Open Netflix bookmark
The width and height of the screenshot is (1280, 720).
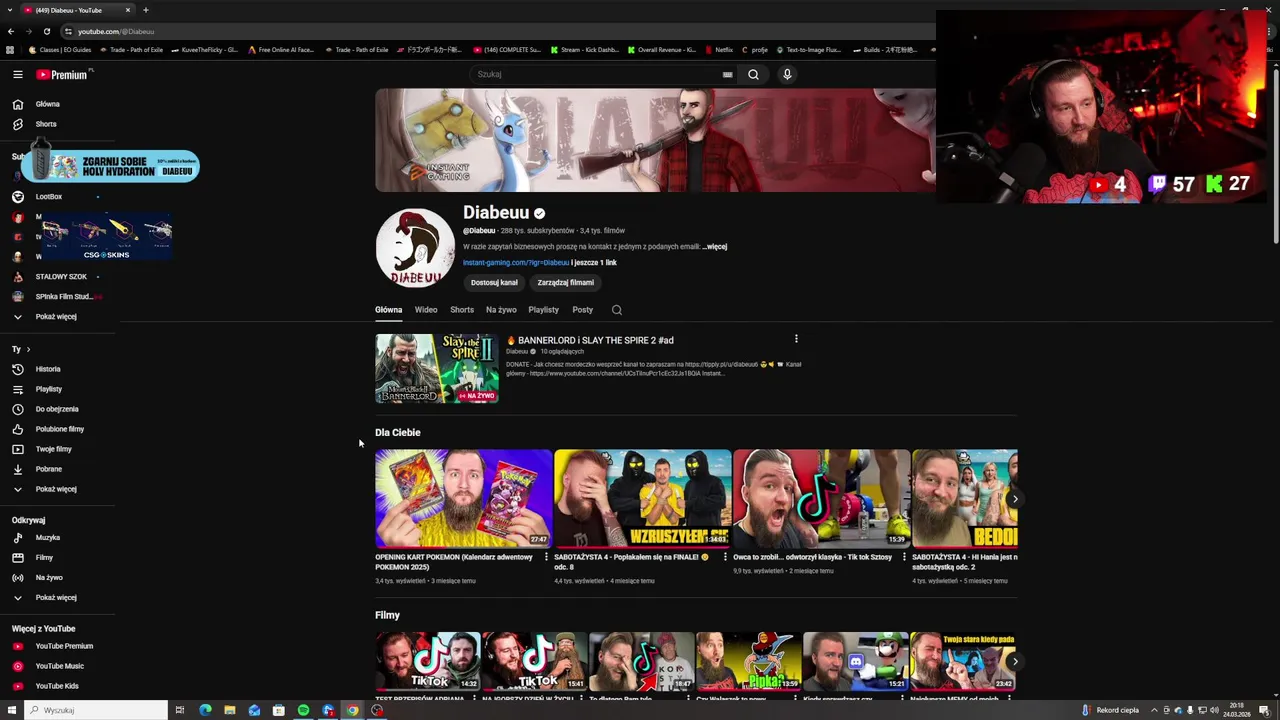click(719, 50)
